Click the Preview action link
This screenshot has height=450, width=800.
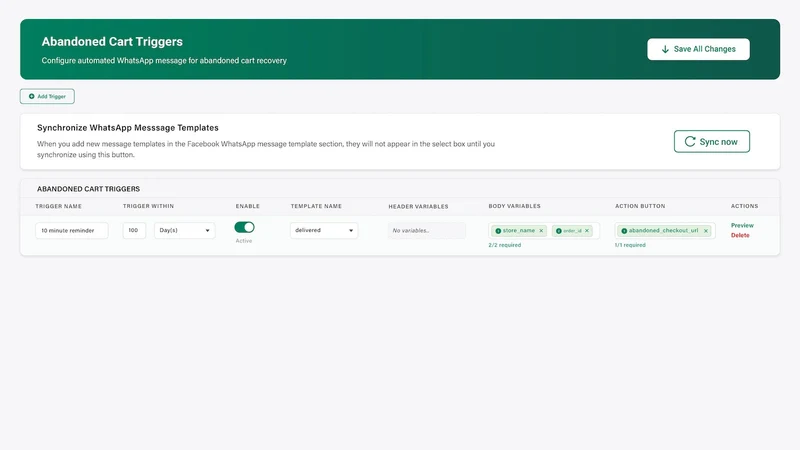point(742,225)
